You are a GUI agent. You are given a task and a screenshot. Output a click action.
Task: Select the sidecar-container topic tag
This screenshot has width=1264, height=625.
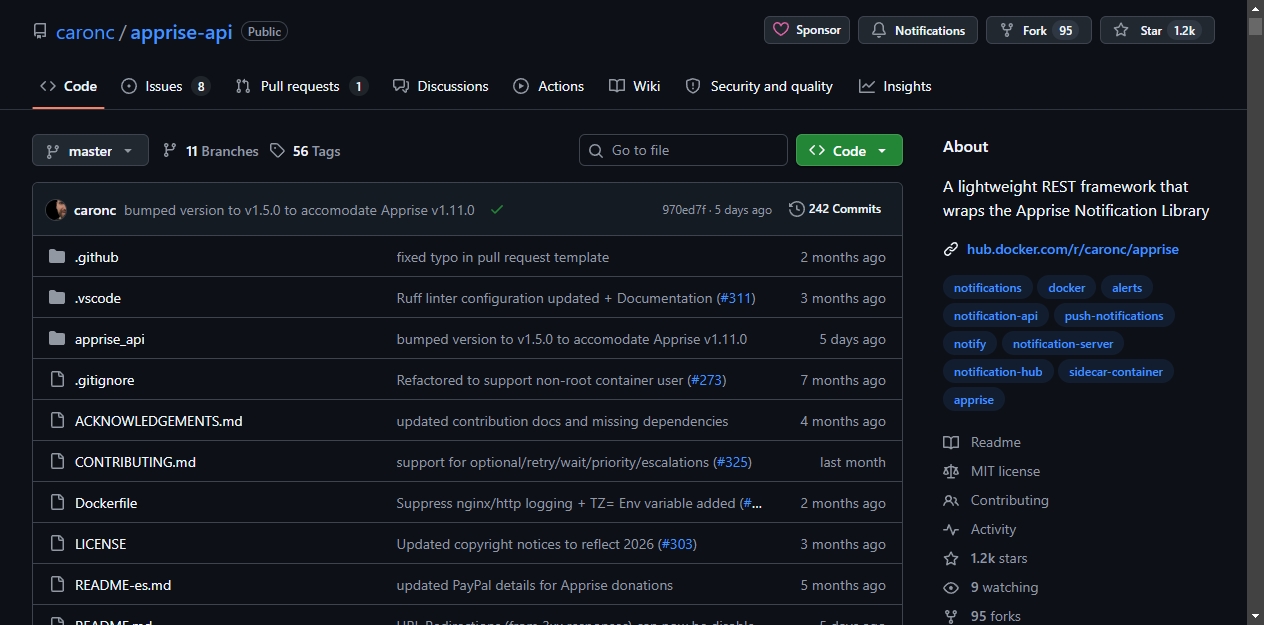pos(1116,372)
